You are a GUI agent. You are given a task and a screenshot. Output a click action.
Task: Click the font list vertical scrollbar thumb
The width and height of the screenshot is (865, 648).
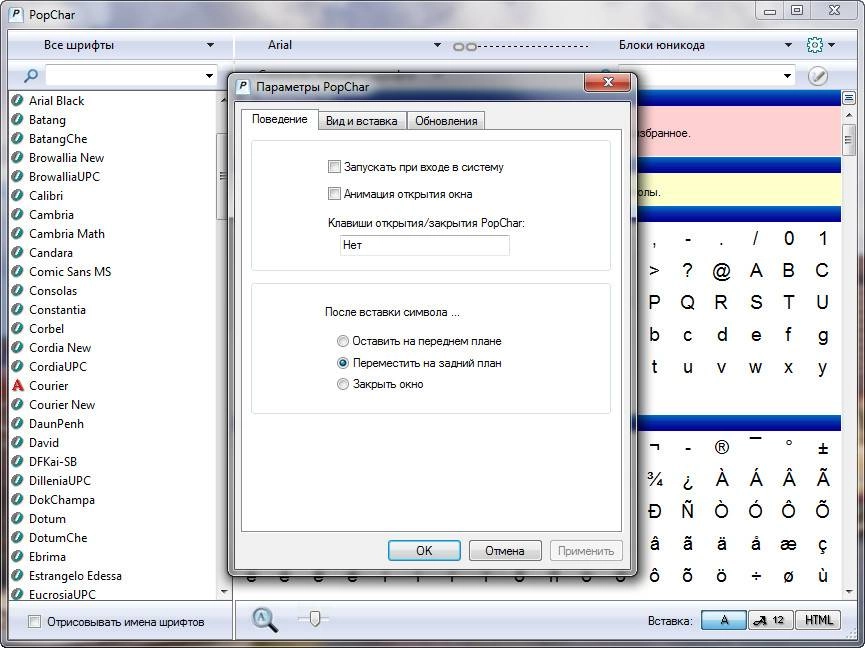223,175
